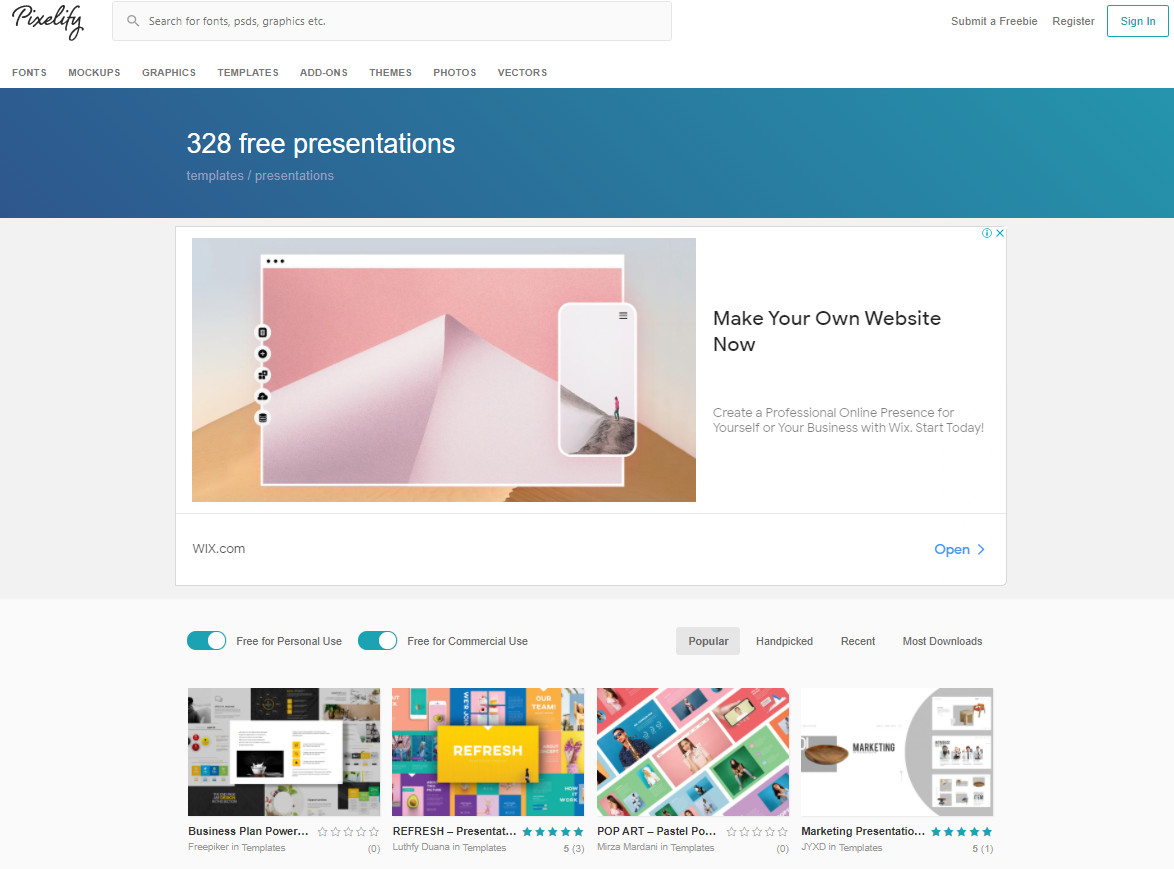
Task: Click Open link in the Wix ad
Action: tap(952, 549)
